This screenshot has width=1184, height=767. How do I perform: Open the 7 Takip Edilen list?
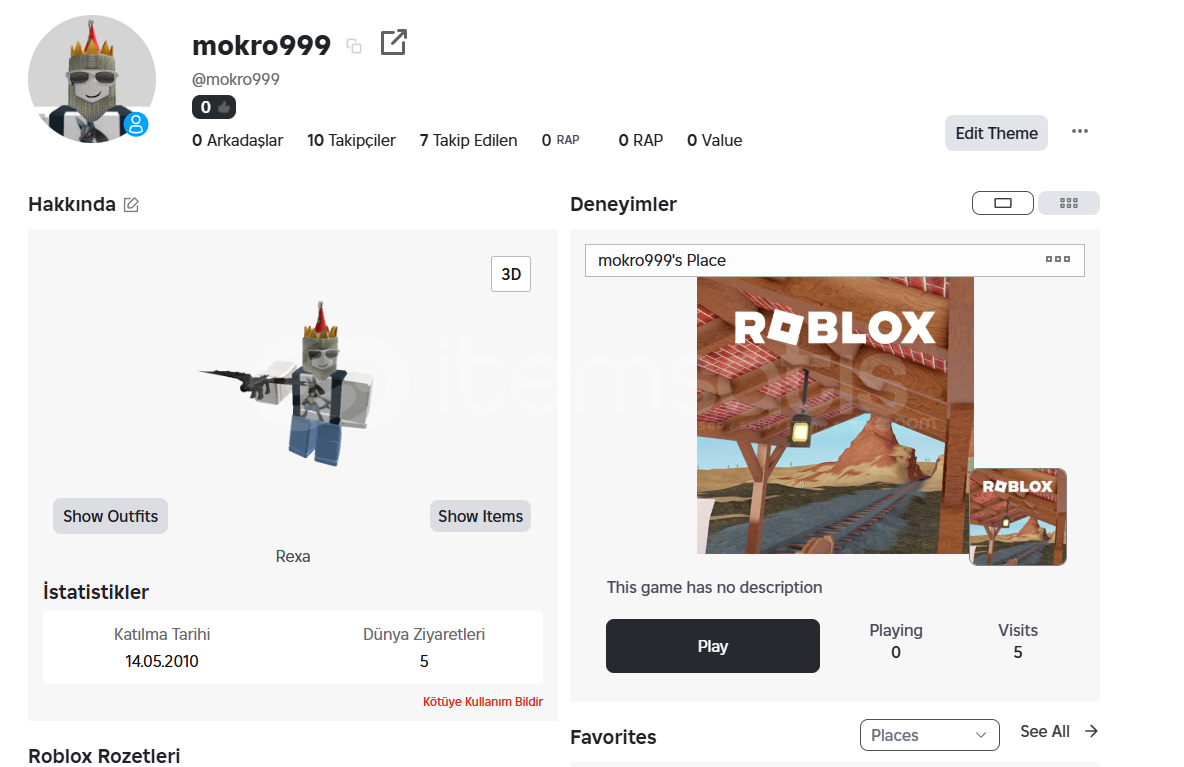pos(468,140)
